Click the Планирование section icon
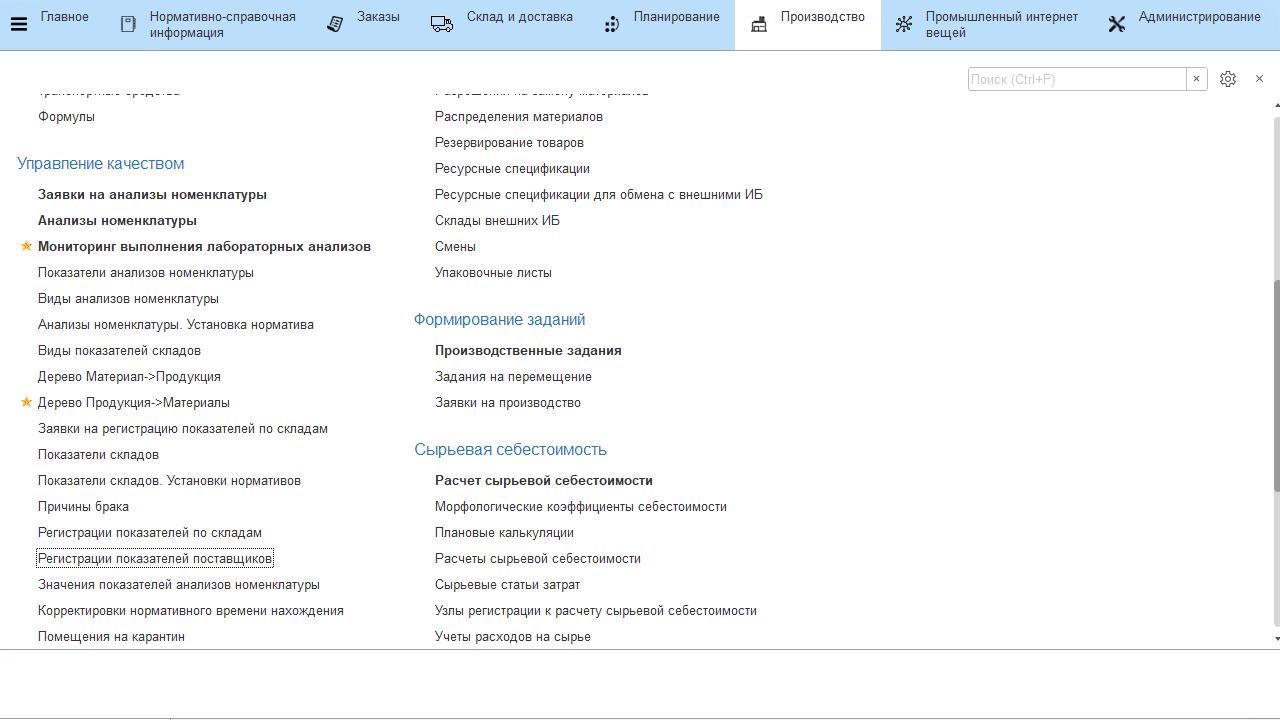This screenshot has height=720, width=1280. point(612,25)
